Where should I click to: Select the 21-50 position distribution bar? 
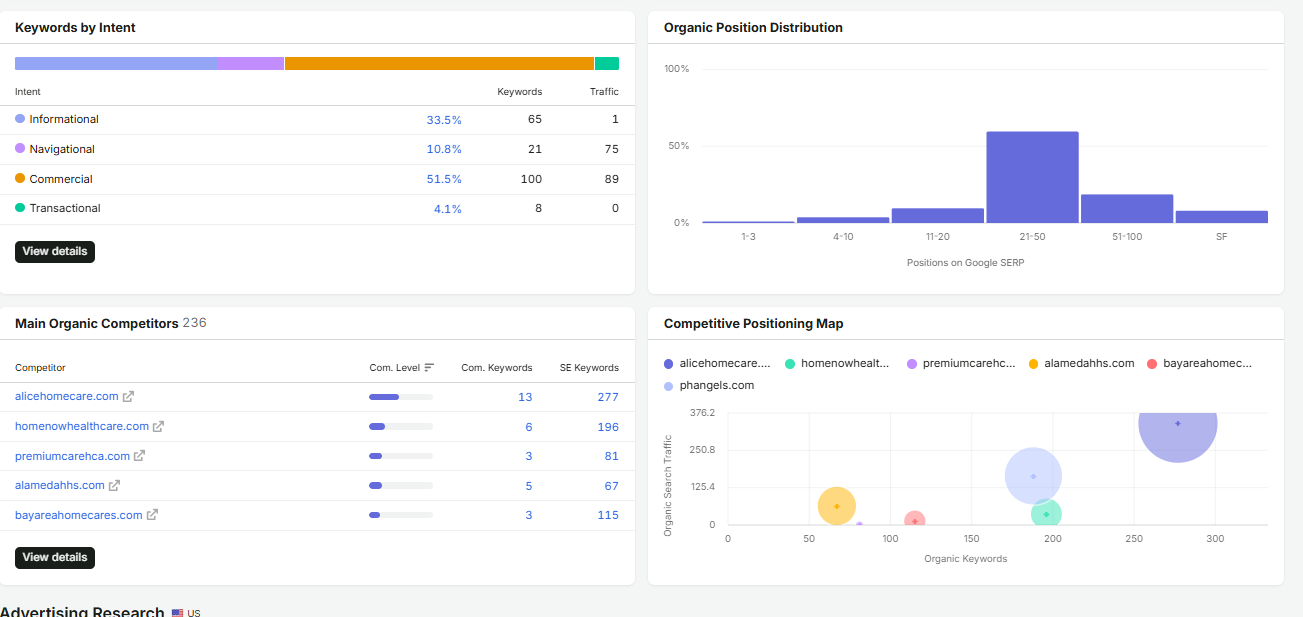pyautogui.click(x=1032, y=177)
